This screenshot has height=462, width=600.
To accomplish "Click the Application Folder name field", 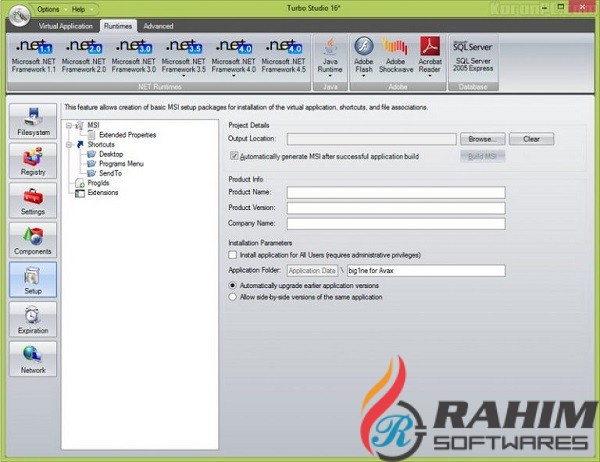I will click(x=426, y=270).
